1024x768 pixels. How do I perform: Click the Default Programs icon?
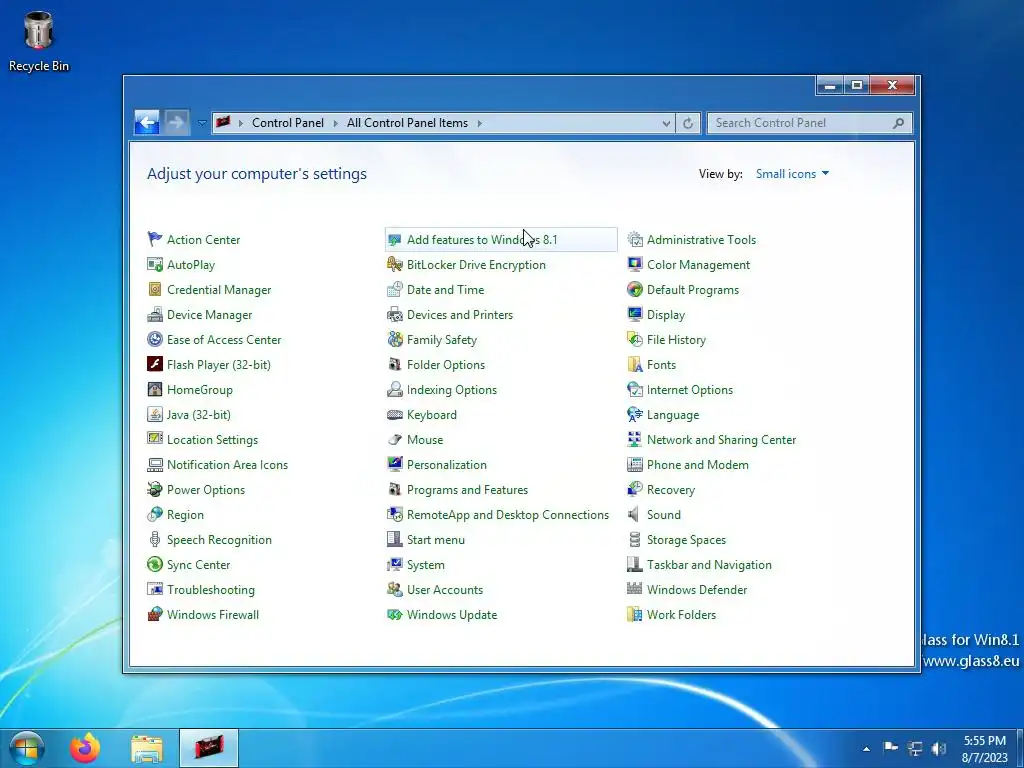click(x=635, y=289)
